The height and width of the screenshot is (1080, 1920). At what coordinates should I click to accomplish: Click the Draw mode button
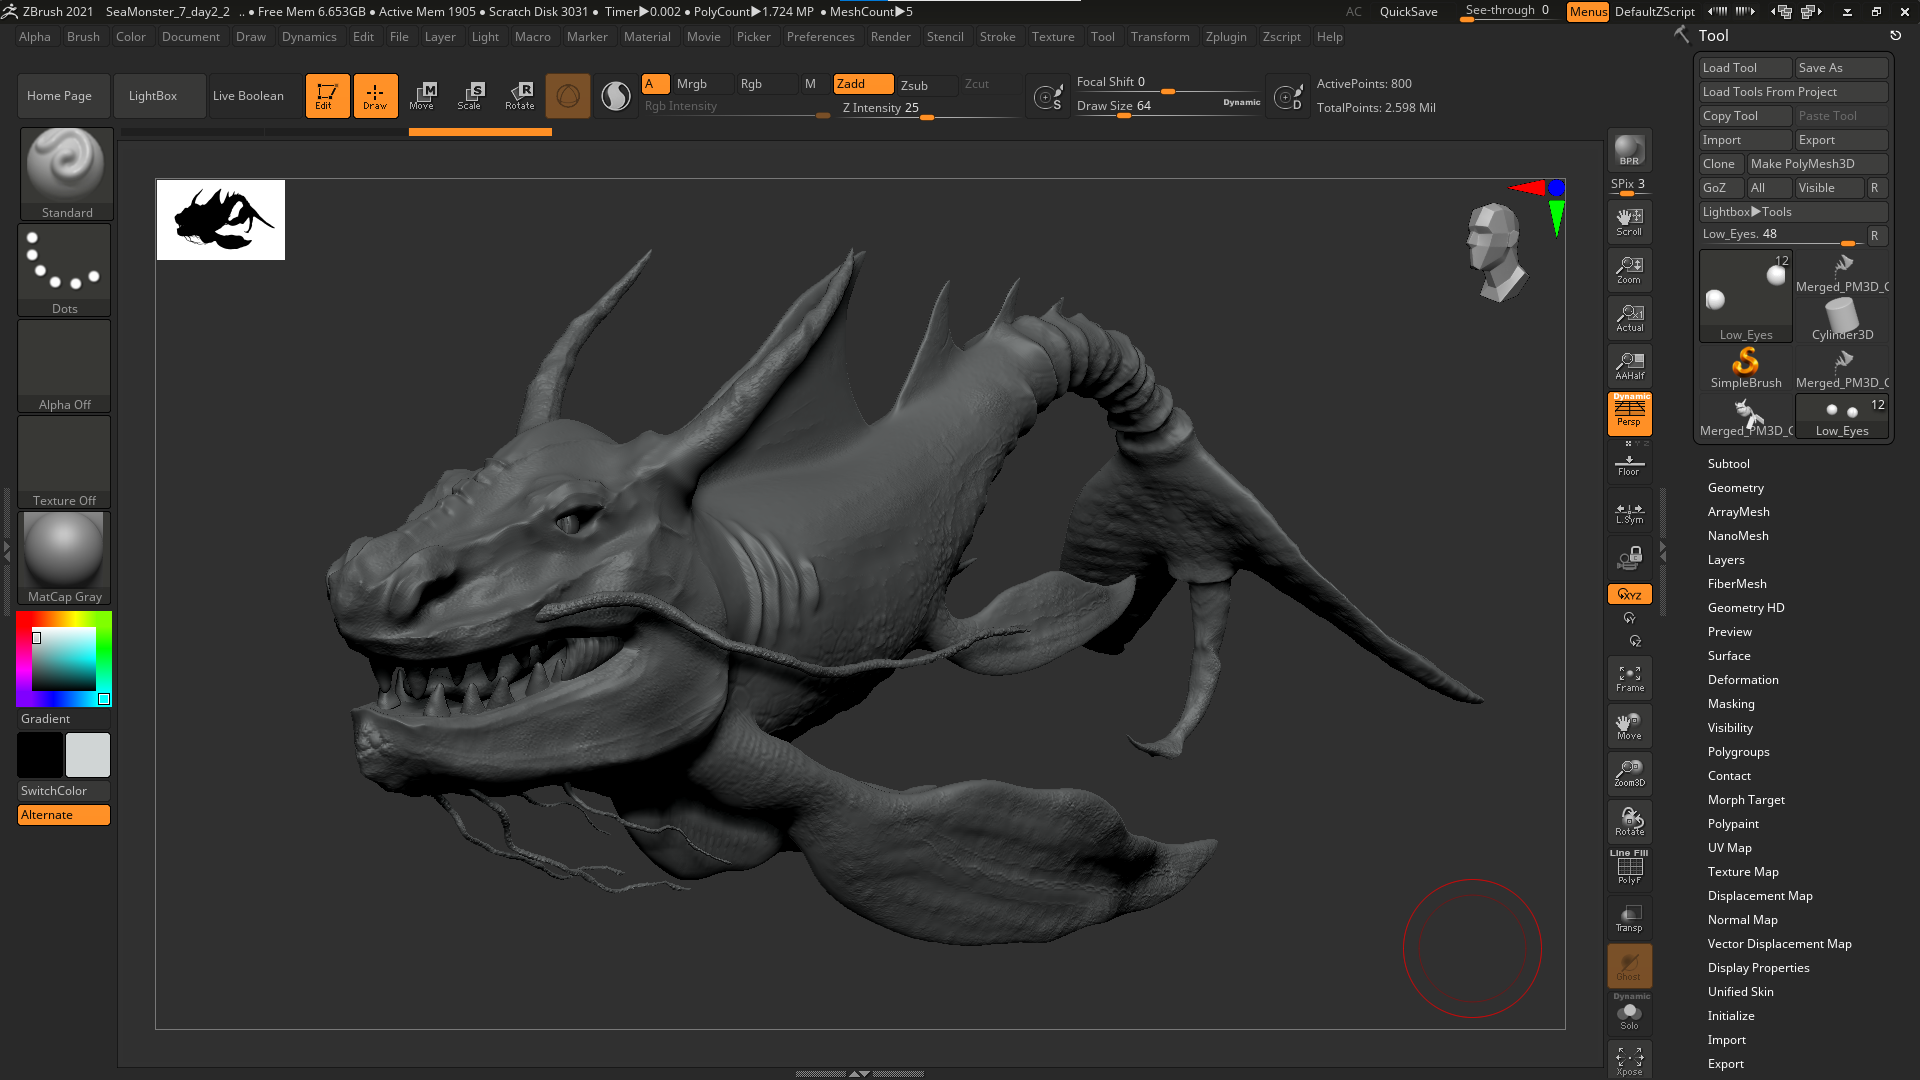tap(375, 94)
